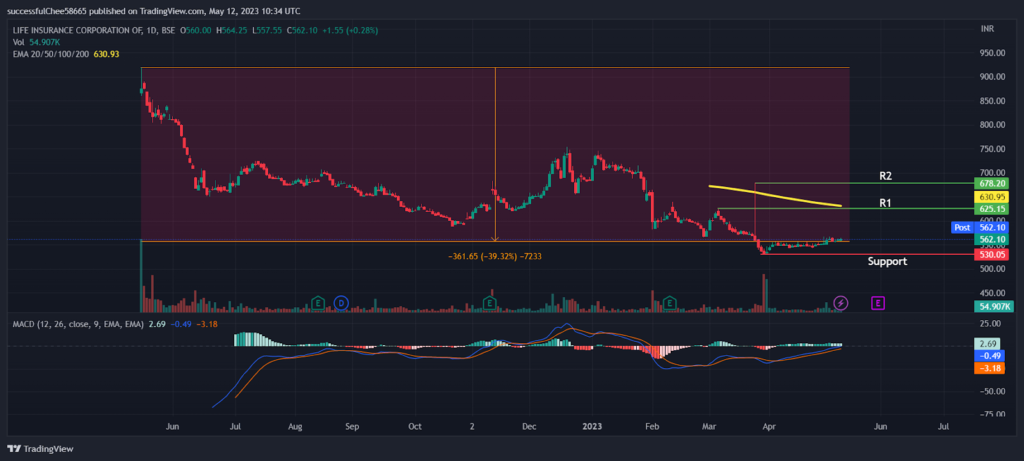Click the purple upcoming earnings E marker
Screen dimensions: 1024x461
coord(878,302)
